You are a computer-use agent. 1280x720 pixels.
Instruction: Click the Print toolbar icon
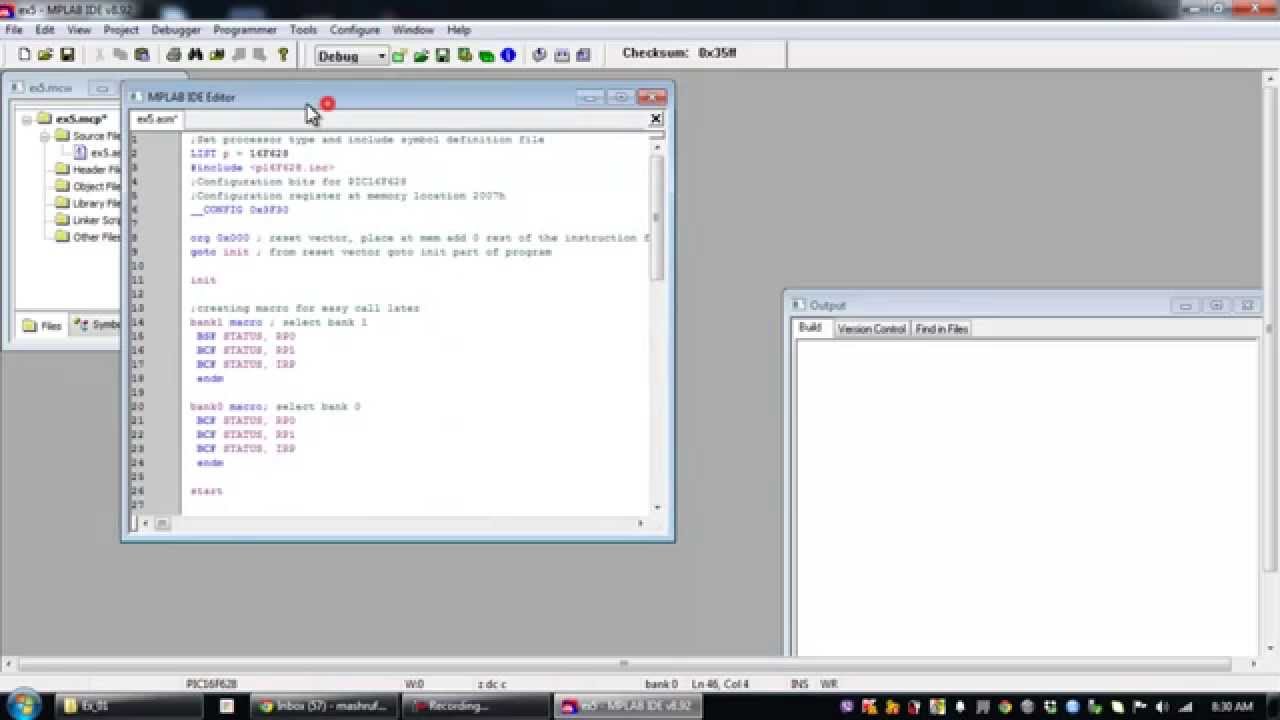[174, 55]
